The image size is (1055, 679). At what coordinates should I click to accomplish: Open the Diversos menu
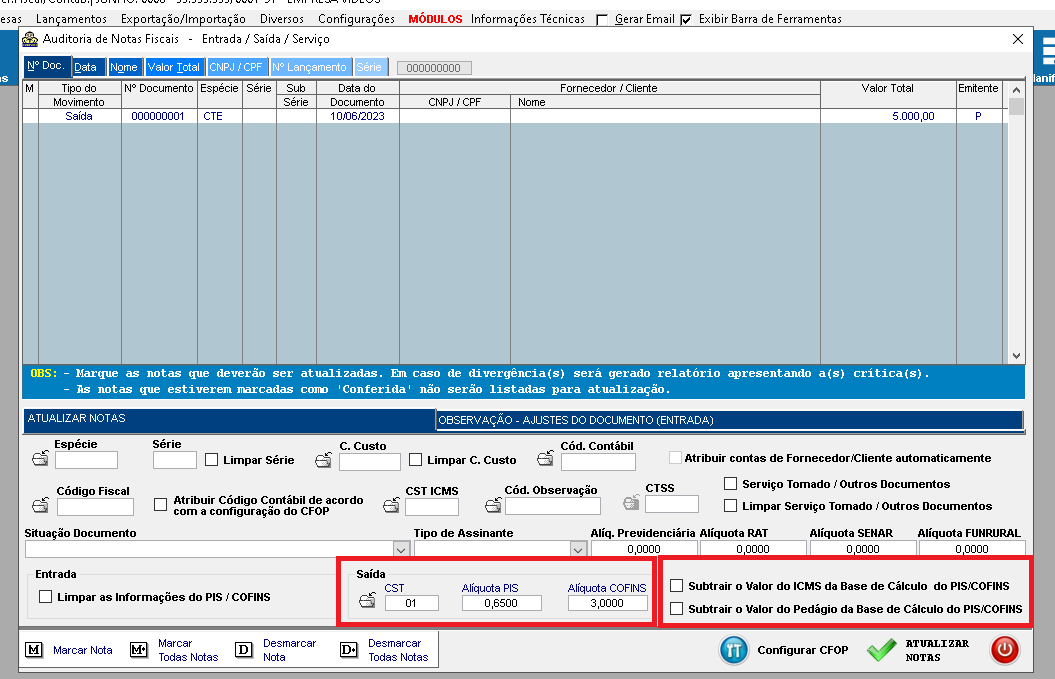pyautogui.click(x=282, y=19)
